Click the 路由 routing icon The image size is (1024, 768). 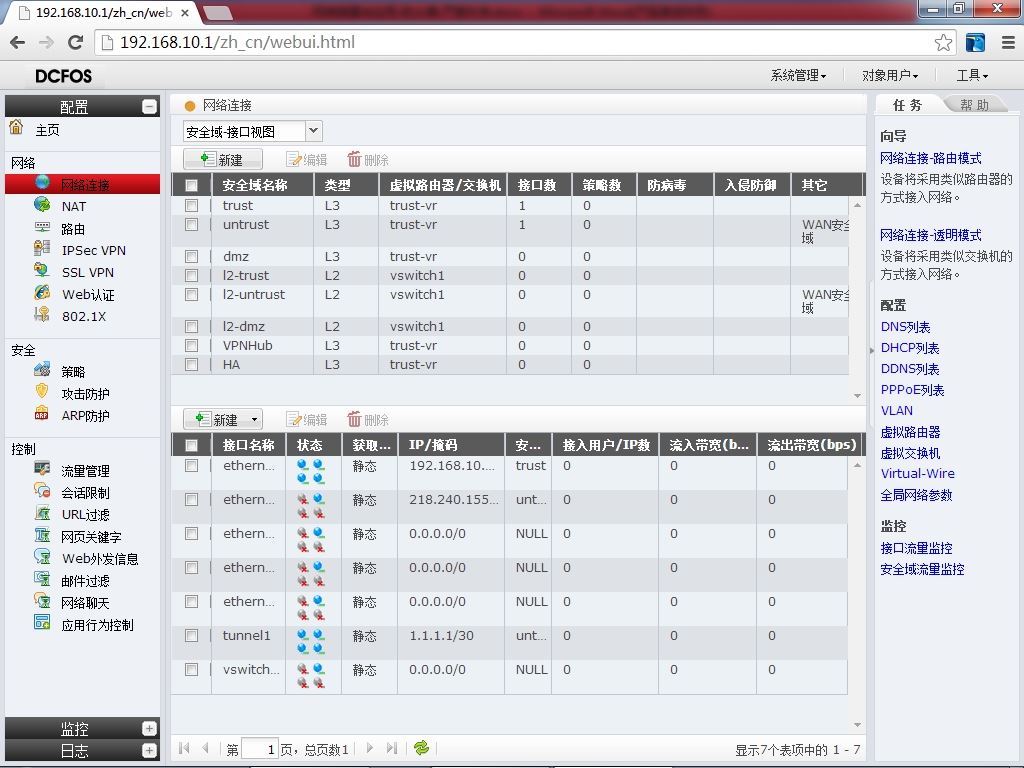[42, 227]
